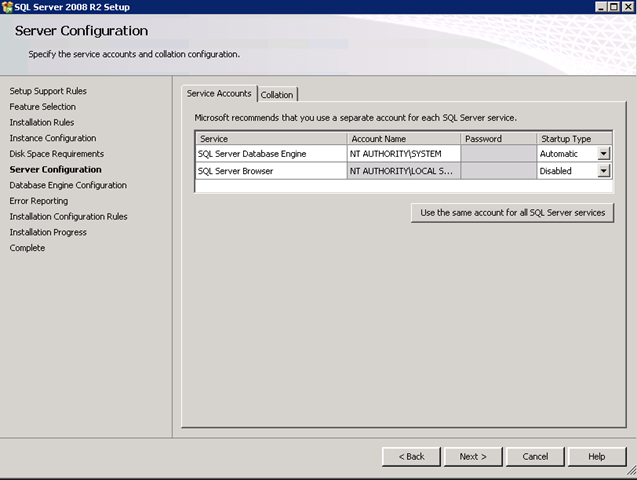Click Setup Support Rules in the steps list

click(48, 91)
